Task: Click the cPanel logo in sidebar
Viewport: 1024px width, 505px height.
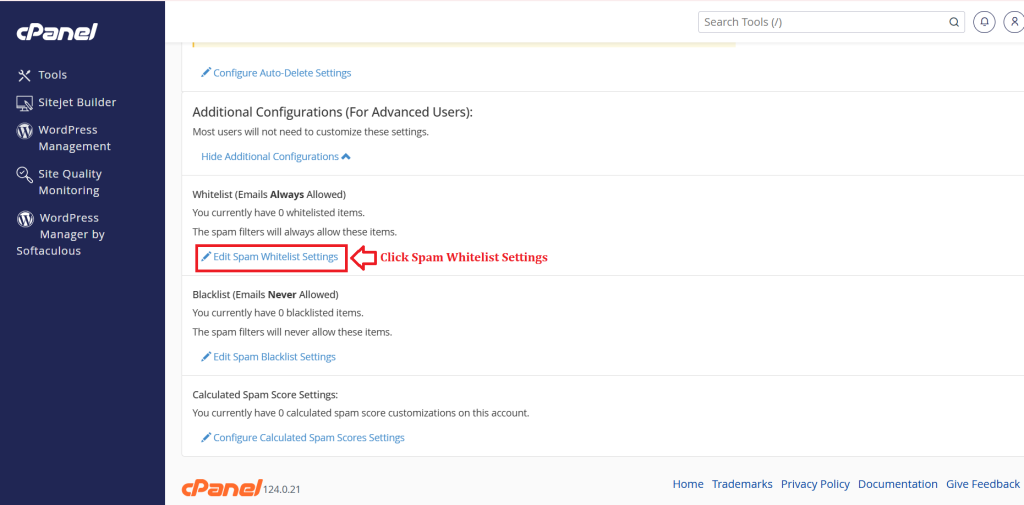Action: [57, 31]
